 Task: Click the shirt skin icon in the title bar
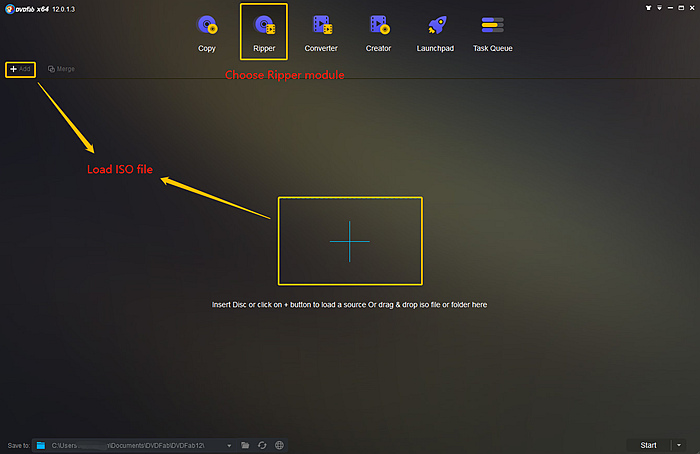click(648, 8)
